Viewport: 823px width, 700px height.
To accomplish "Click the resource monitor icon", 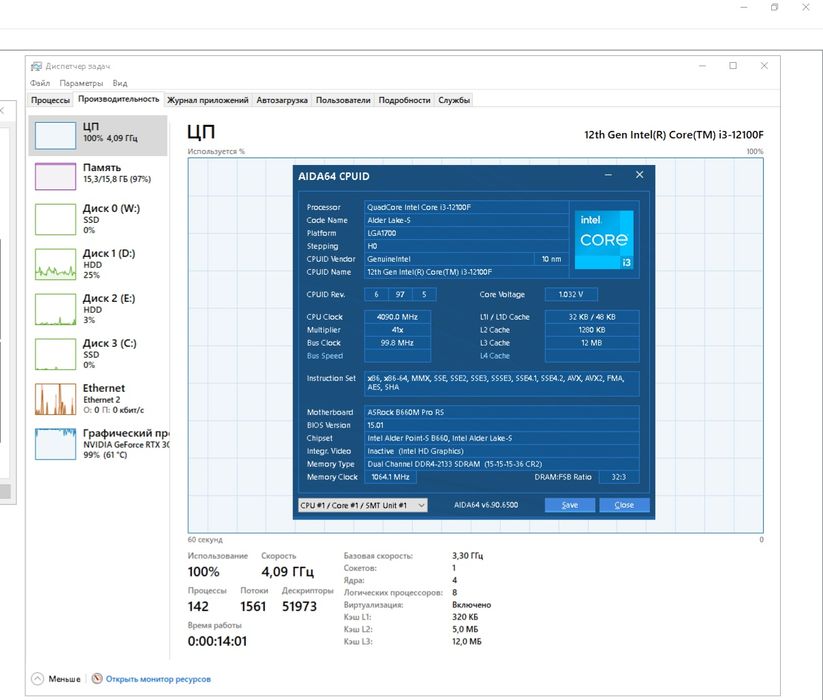I will pyautogui.click(x=97, y=678).
